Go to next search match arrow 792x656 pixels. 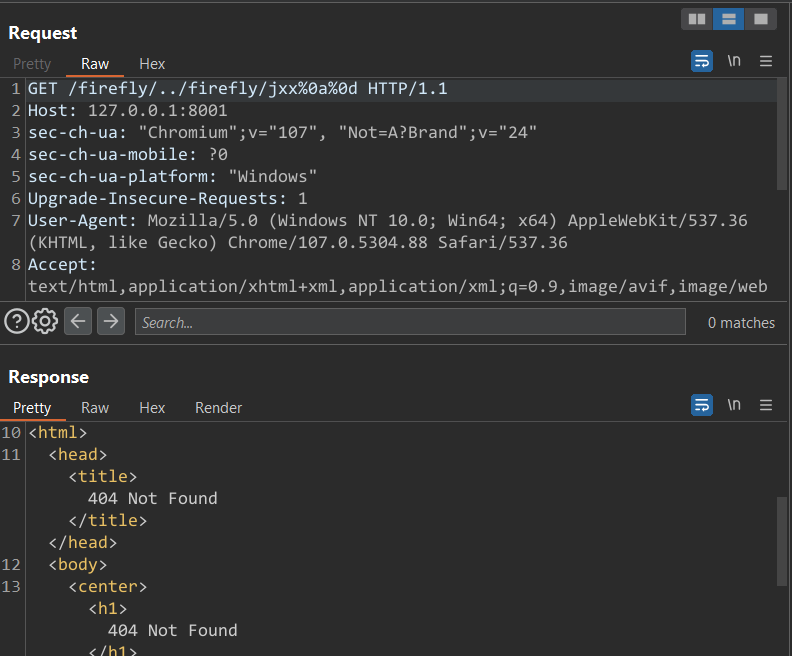tap(111, 321)
